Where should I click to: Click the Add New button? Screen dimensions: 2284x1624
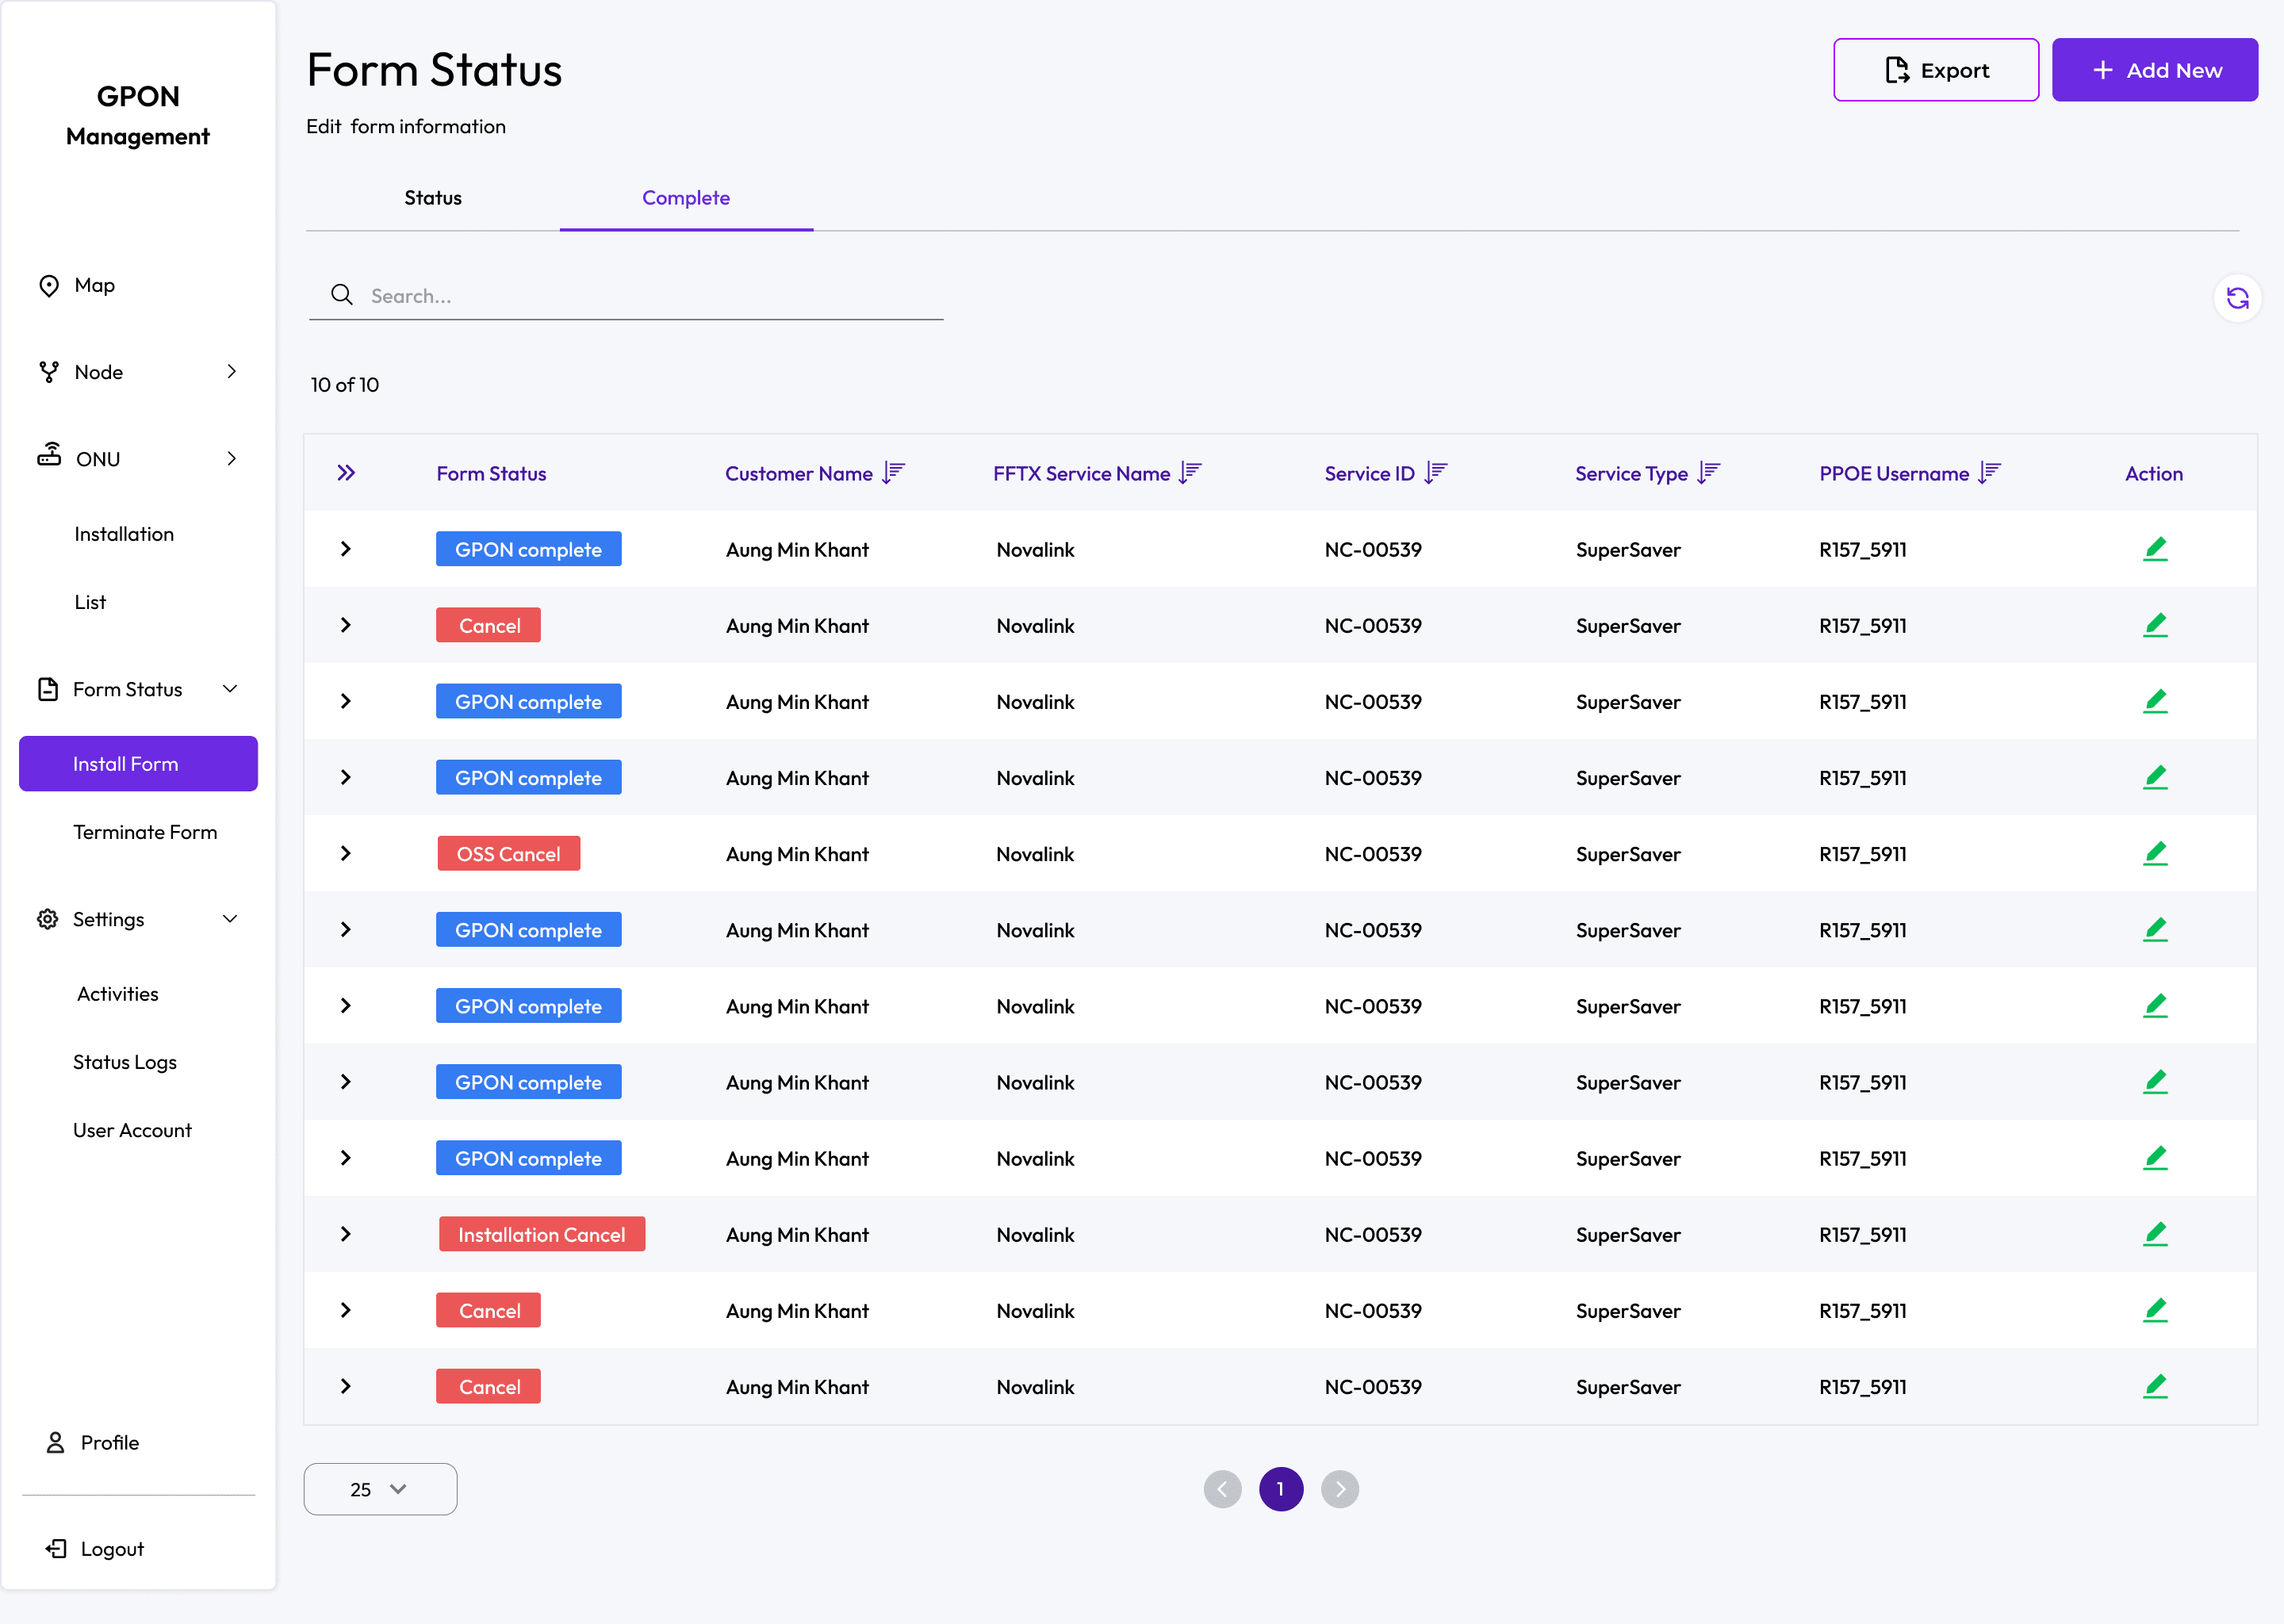(x=2154, y=70)
